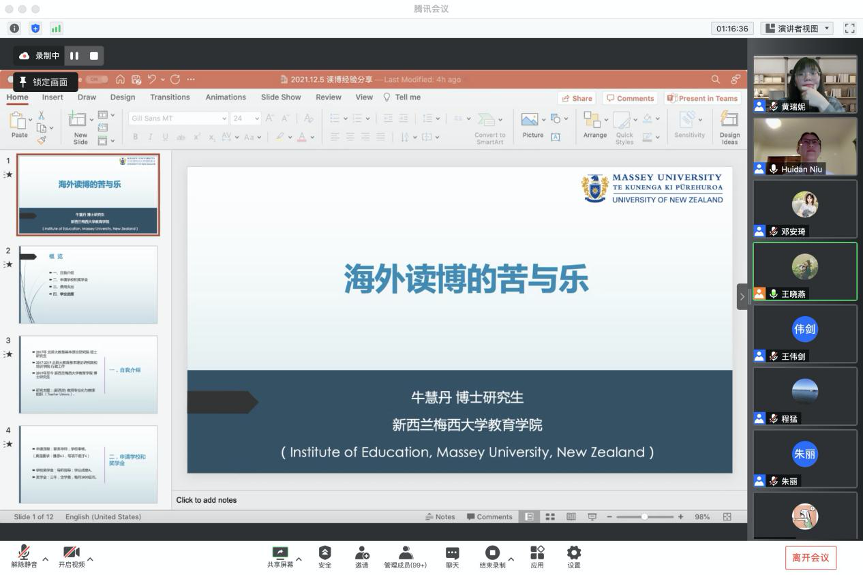This screenshot has height=575, width=864.
Task: Open the Slide Show ribbon tab
Action: [x=281, y=97]
